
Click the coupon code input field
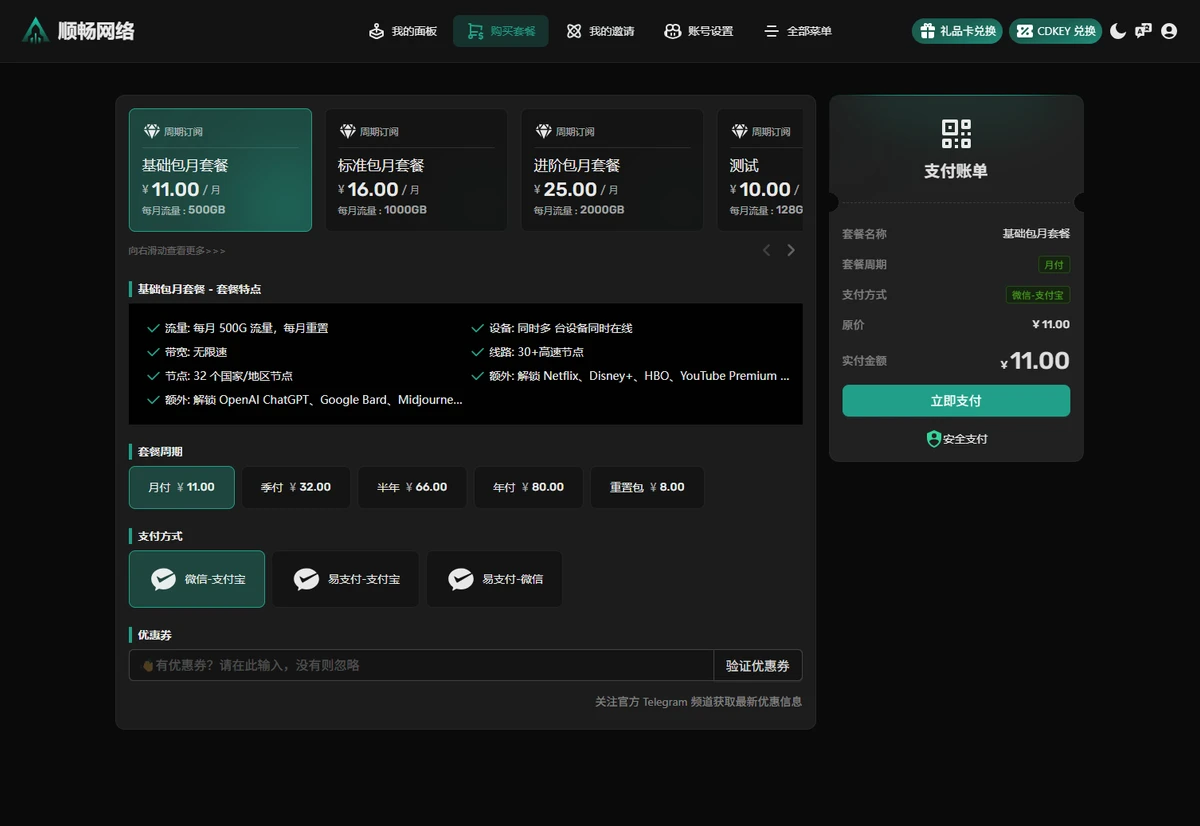(421, 665)
